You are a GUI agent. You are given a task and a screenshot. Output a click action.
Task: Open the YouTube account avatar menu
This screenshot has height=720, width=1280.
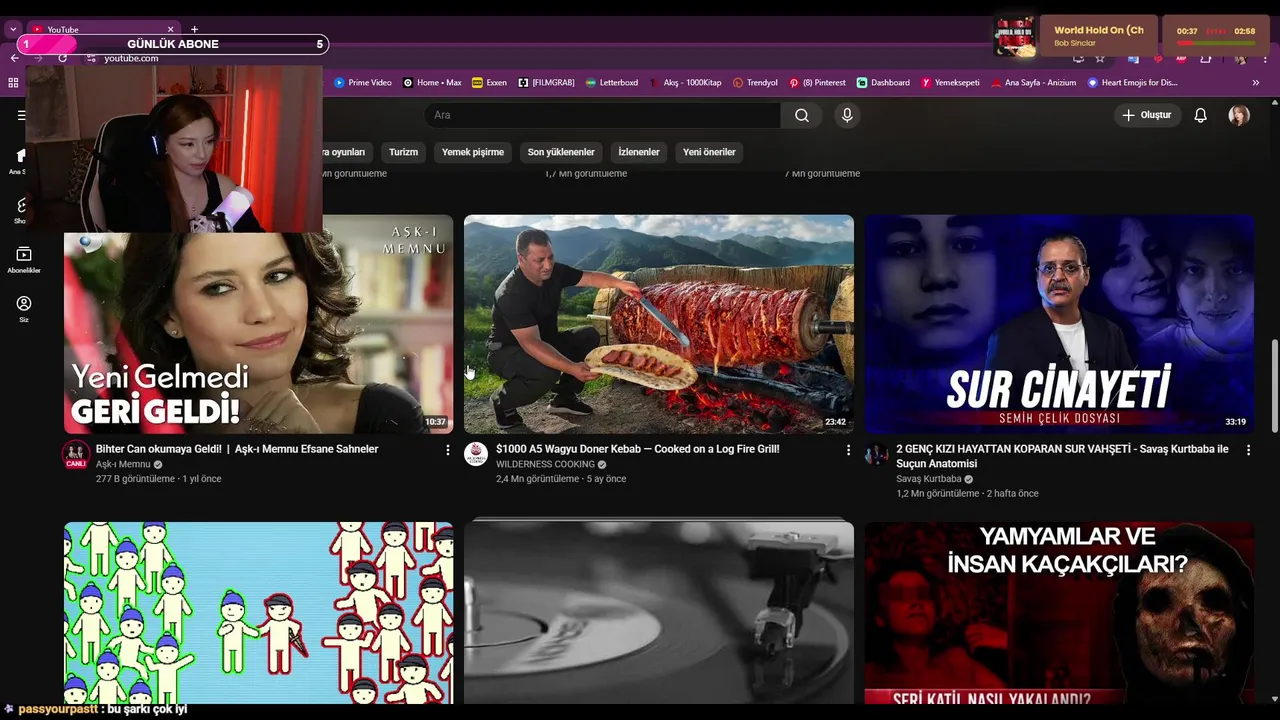(1239, 115)
